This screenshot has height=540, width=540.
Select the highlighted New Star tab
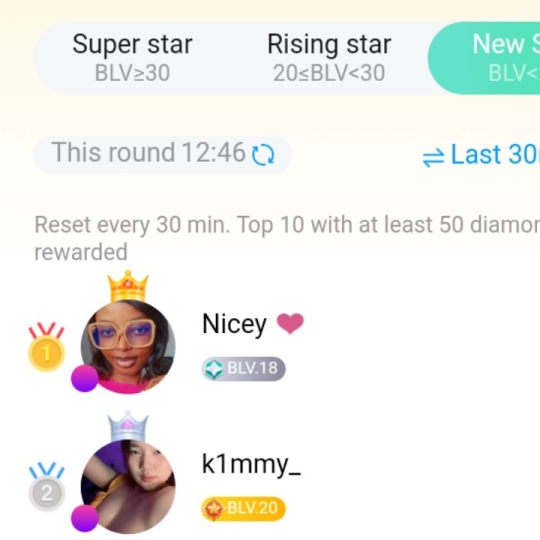tap(484, 58)
